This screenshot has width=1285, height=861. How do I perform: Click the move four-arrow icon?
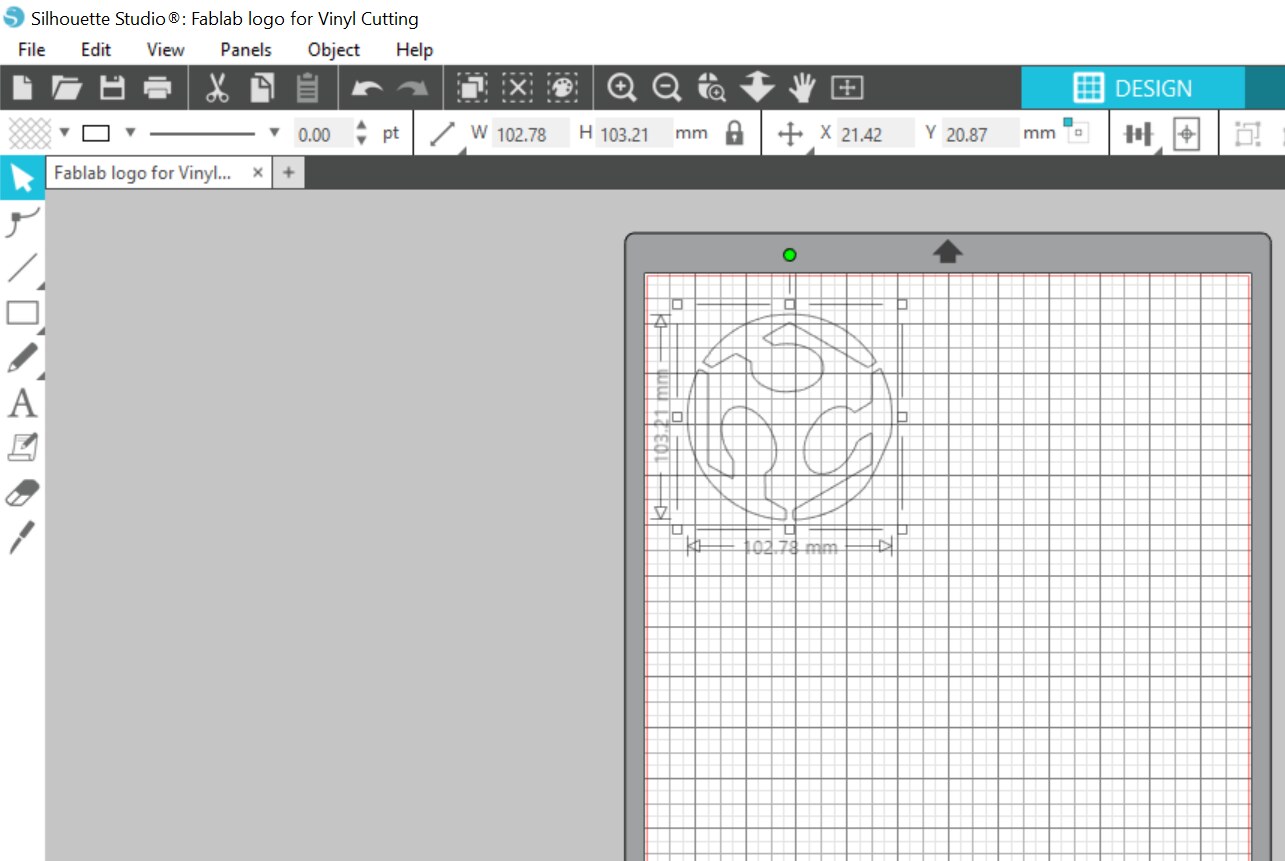[790, 134]
